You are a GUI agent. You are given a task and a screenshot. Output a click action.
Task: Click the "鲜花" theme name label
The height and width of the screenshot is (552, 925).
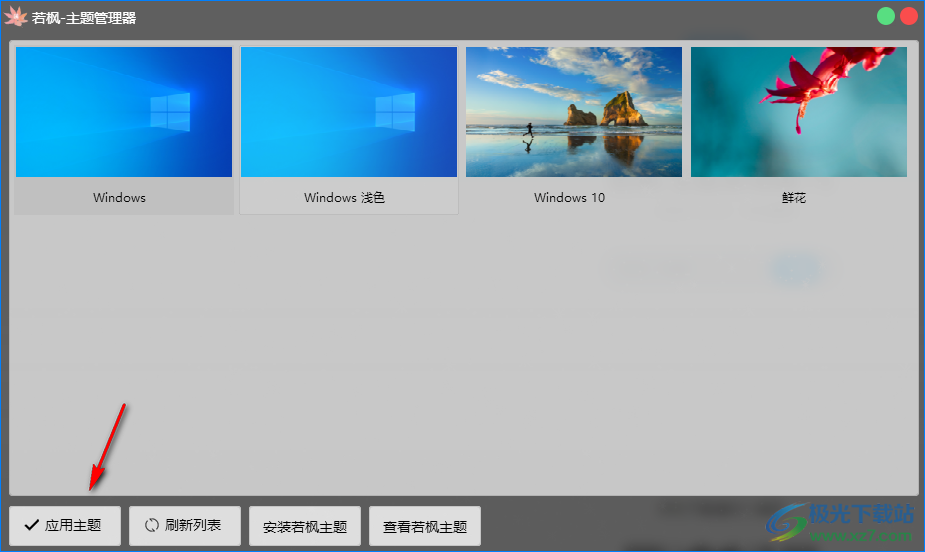[793, 198]
